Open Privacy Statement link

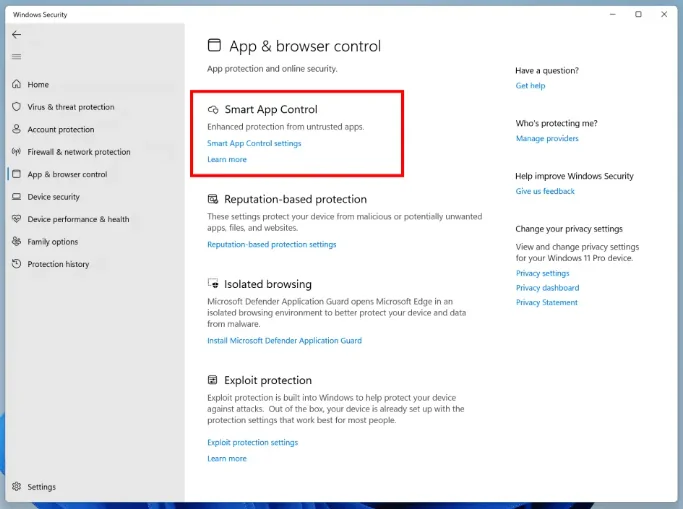[547, 302]
